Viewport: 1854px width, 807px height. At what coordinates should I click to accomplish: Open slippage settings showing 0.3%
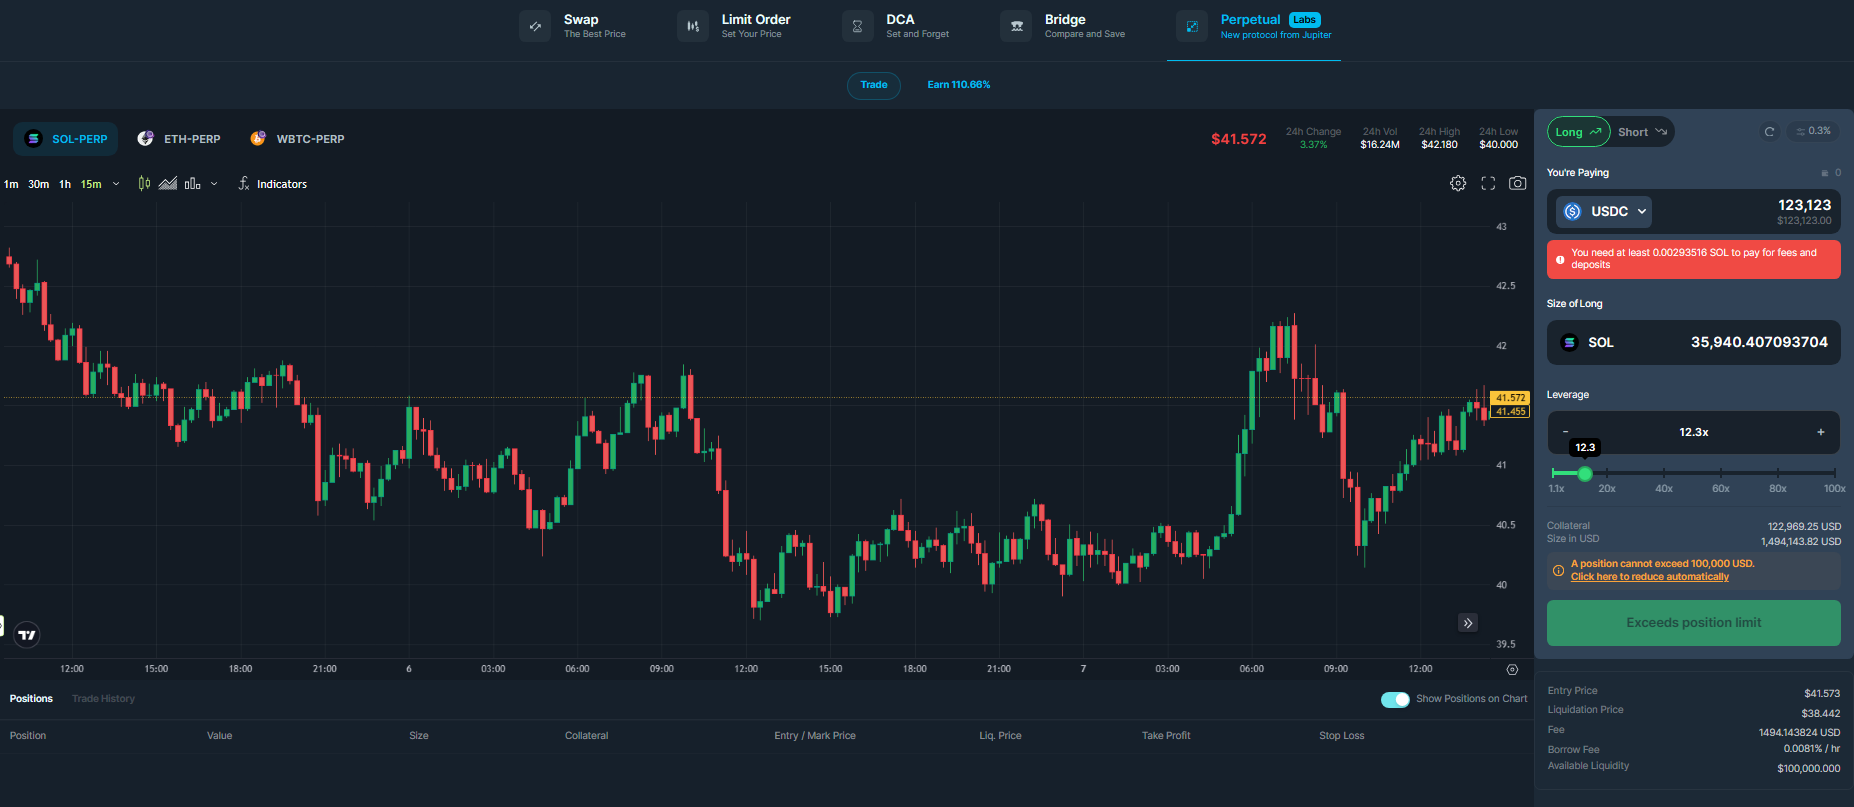coord(1813,131)
